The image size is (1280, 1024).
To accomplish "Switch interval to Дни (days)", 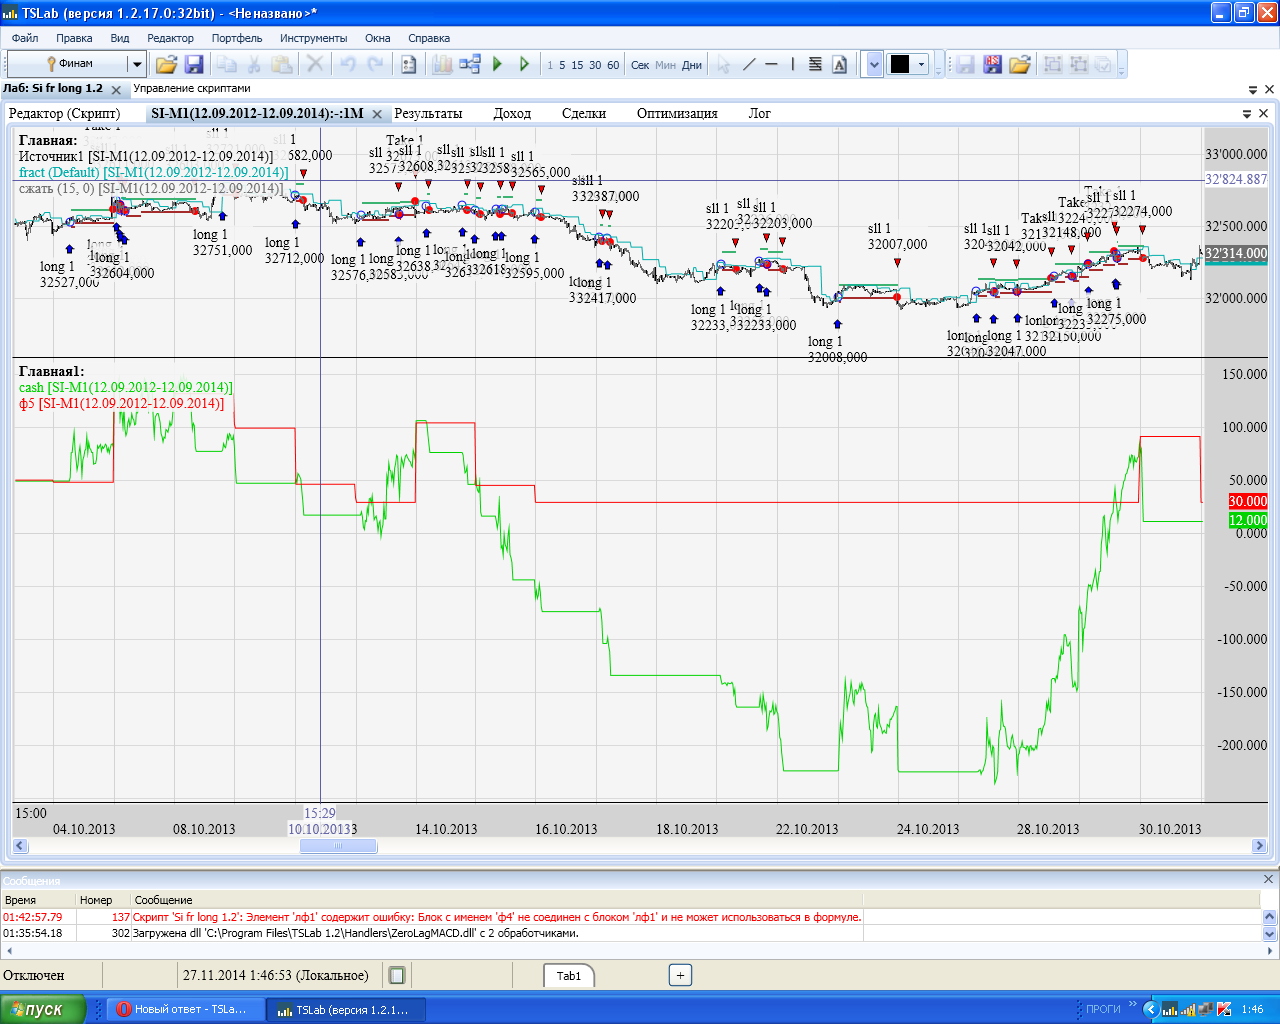I will pos(692,65).
